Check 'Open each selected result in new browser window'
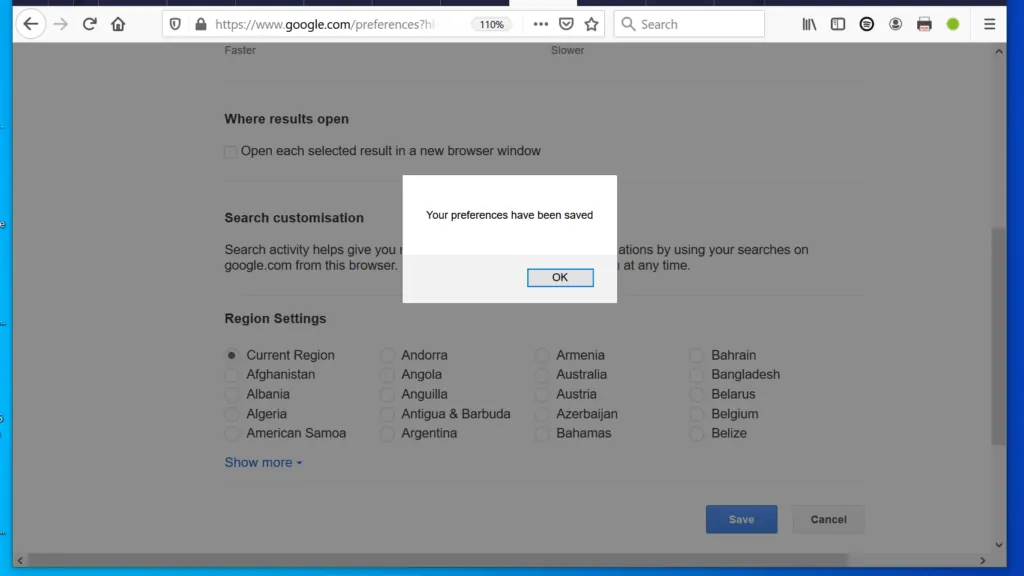Viewport: 1024px width, 576px height. pyautogui.click(x=230, y=151)
